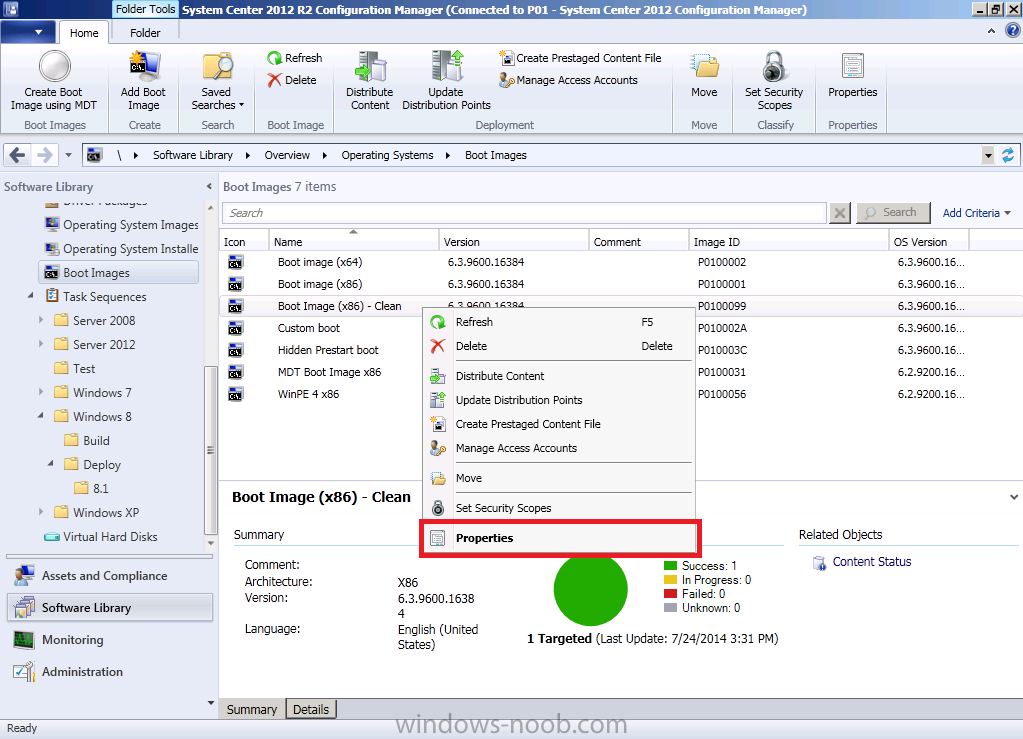Click Distribute Content ribbon icon
This screenshot has width=1023, height=739.
coord(370,67)
